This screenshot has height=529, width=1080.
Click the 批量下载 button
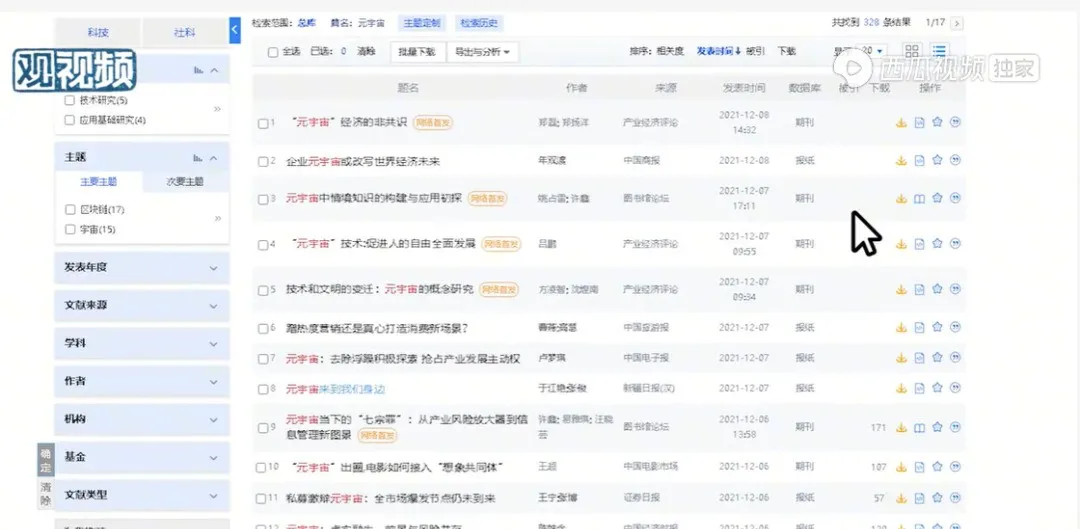[x=417, y=52]
